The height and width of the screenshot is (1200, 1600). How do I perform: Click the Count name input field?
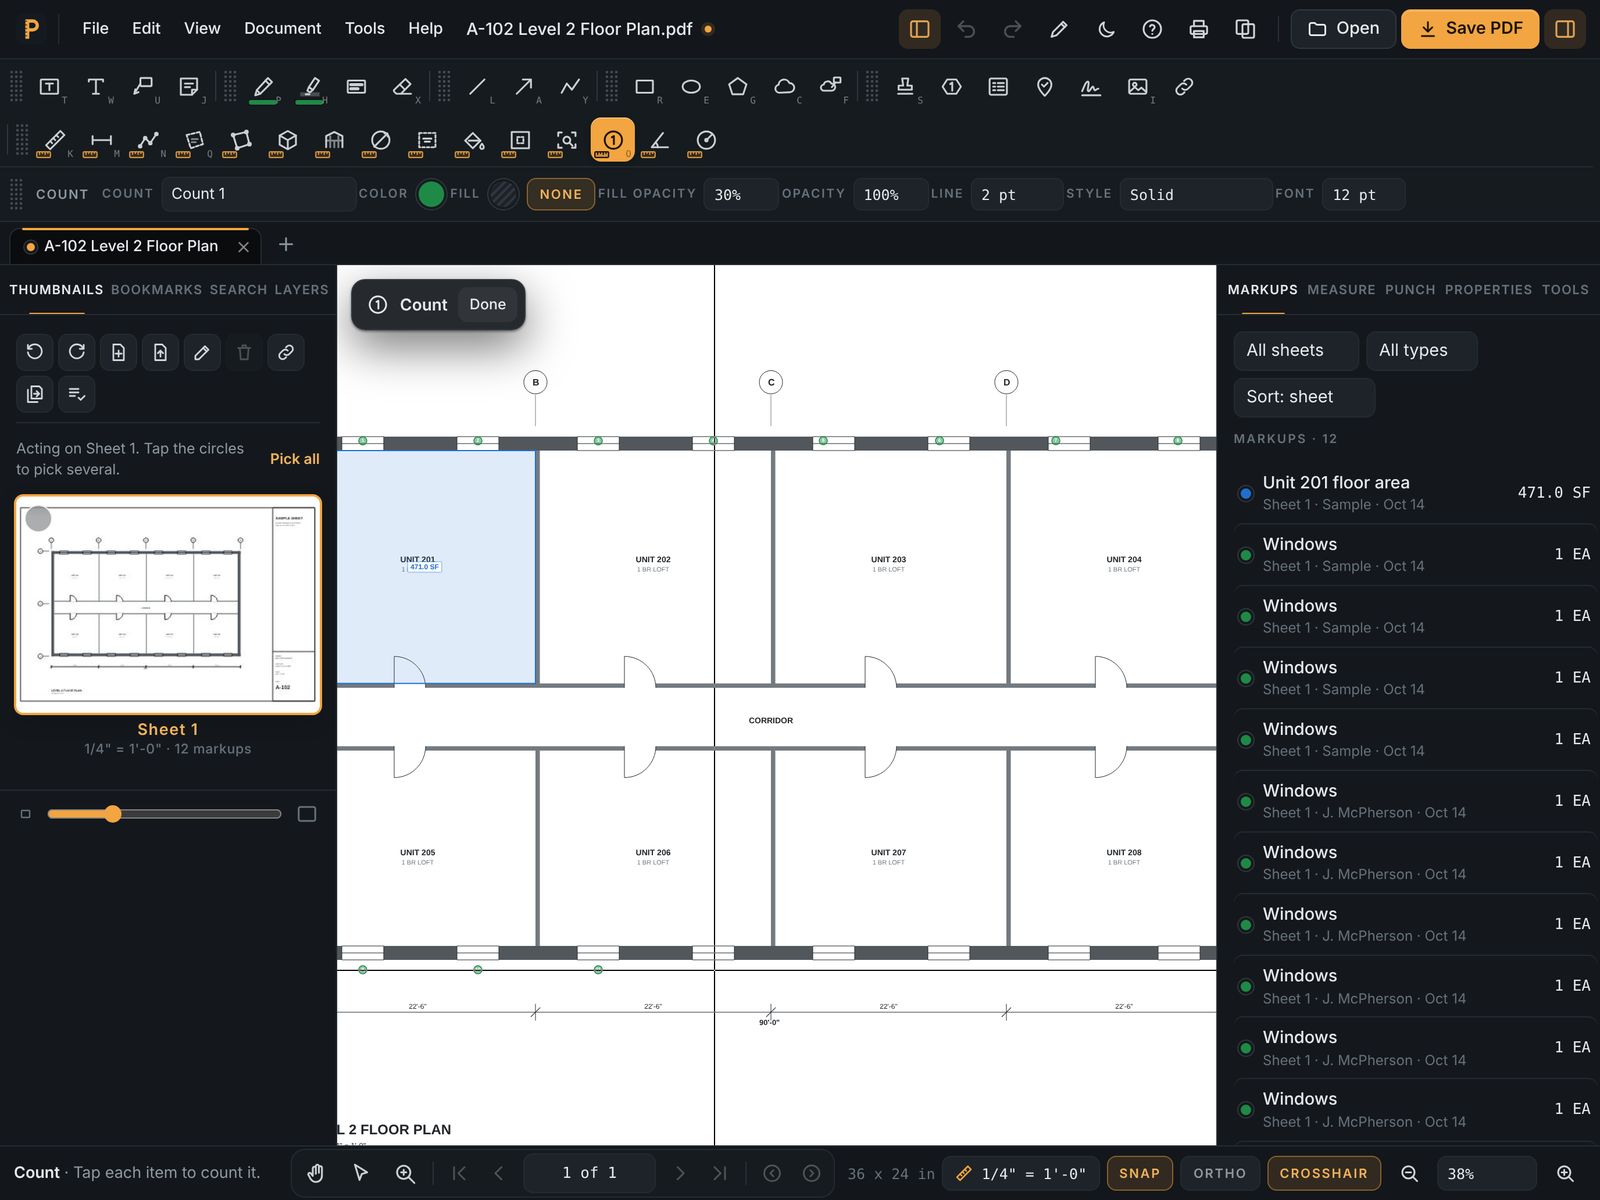pos(258,194)
